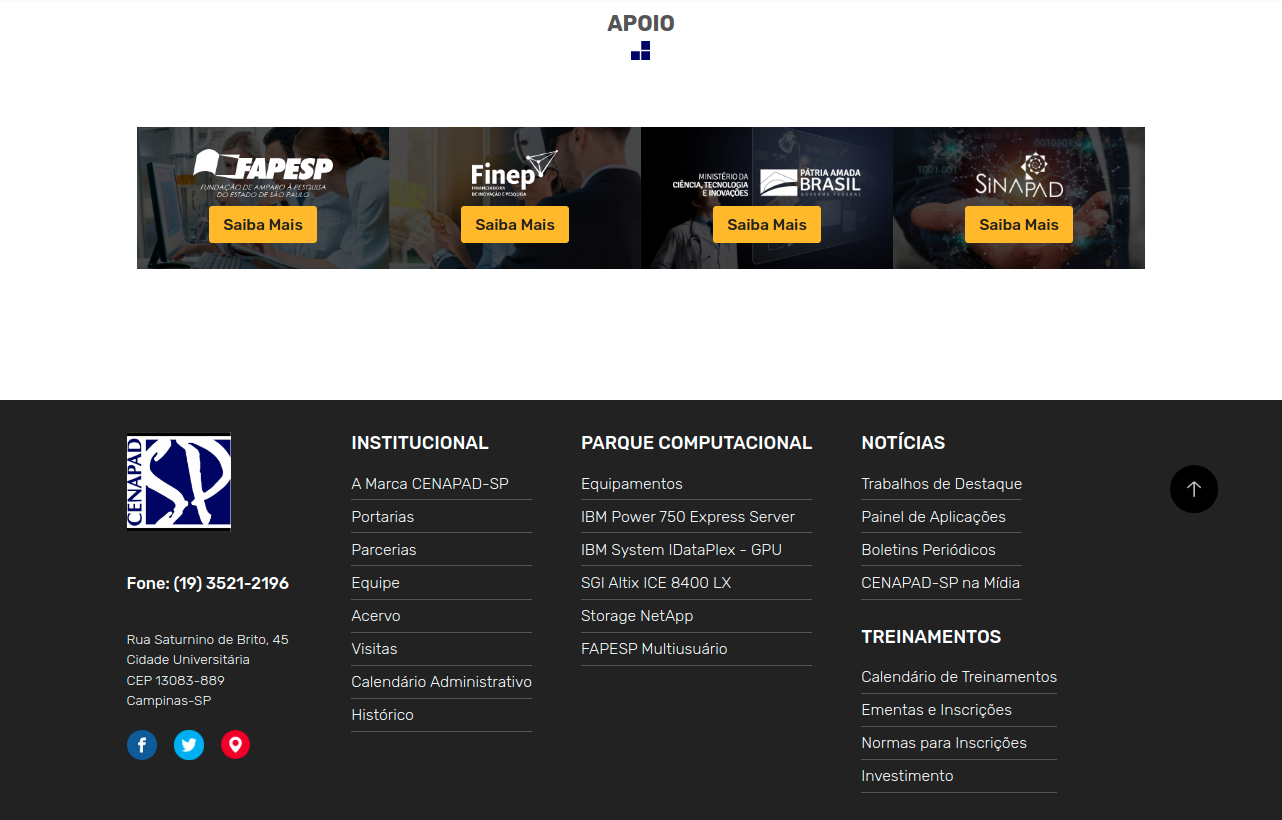Open the A Marca CENAPAD-SP link
This screenshot has height=820, width=1282.
point(430,484)
